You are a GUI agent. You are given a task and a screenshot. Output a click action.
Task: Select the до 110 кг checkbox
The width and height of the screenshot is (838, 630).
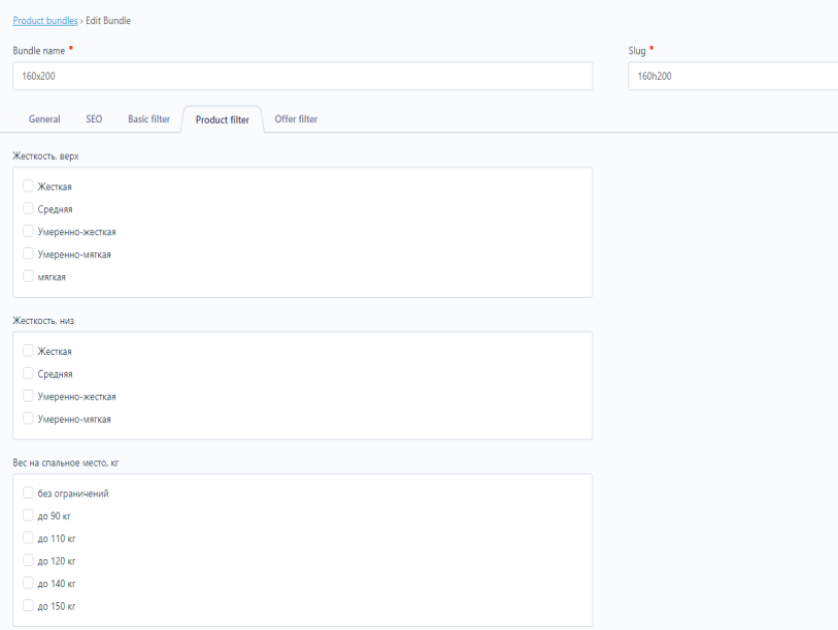click(x=28, y=538)
